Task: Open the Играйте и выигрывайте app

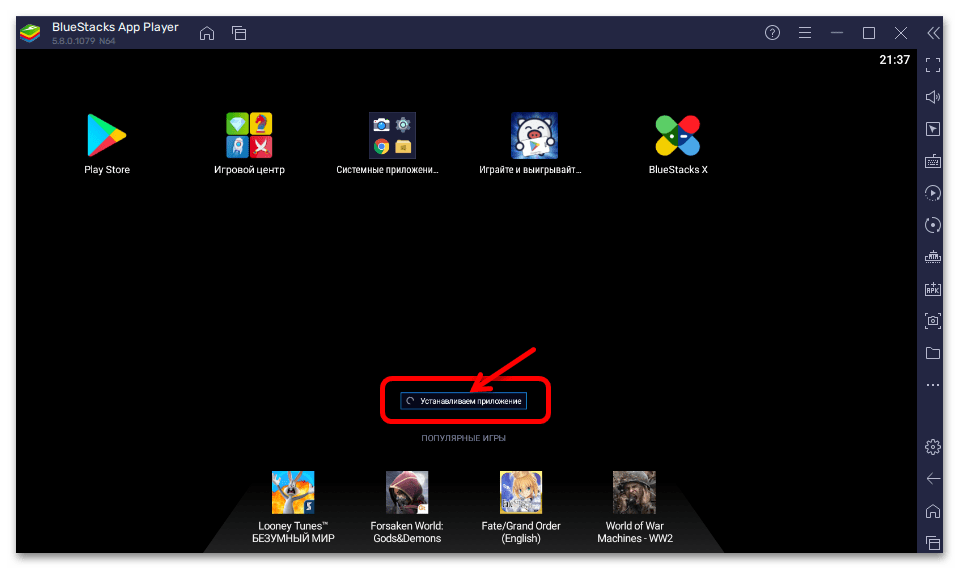Action: pyautogui.click(x=534, y=135)
